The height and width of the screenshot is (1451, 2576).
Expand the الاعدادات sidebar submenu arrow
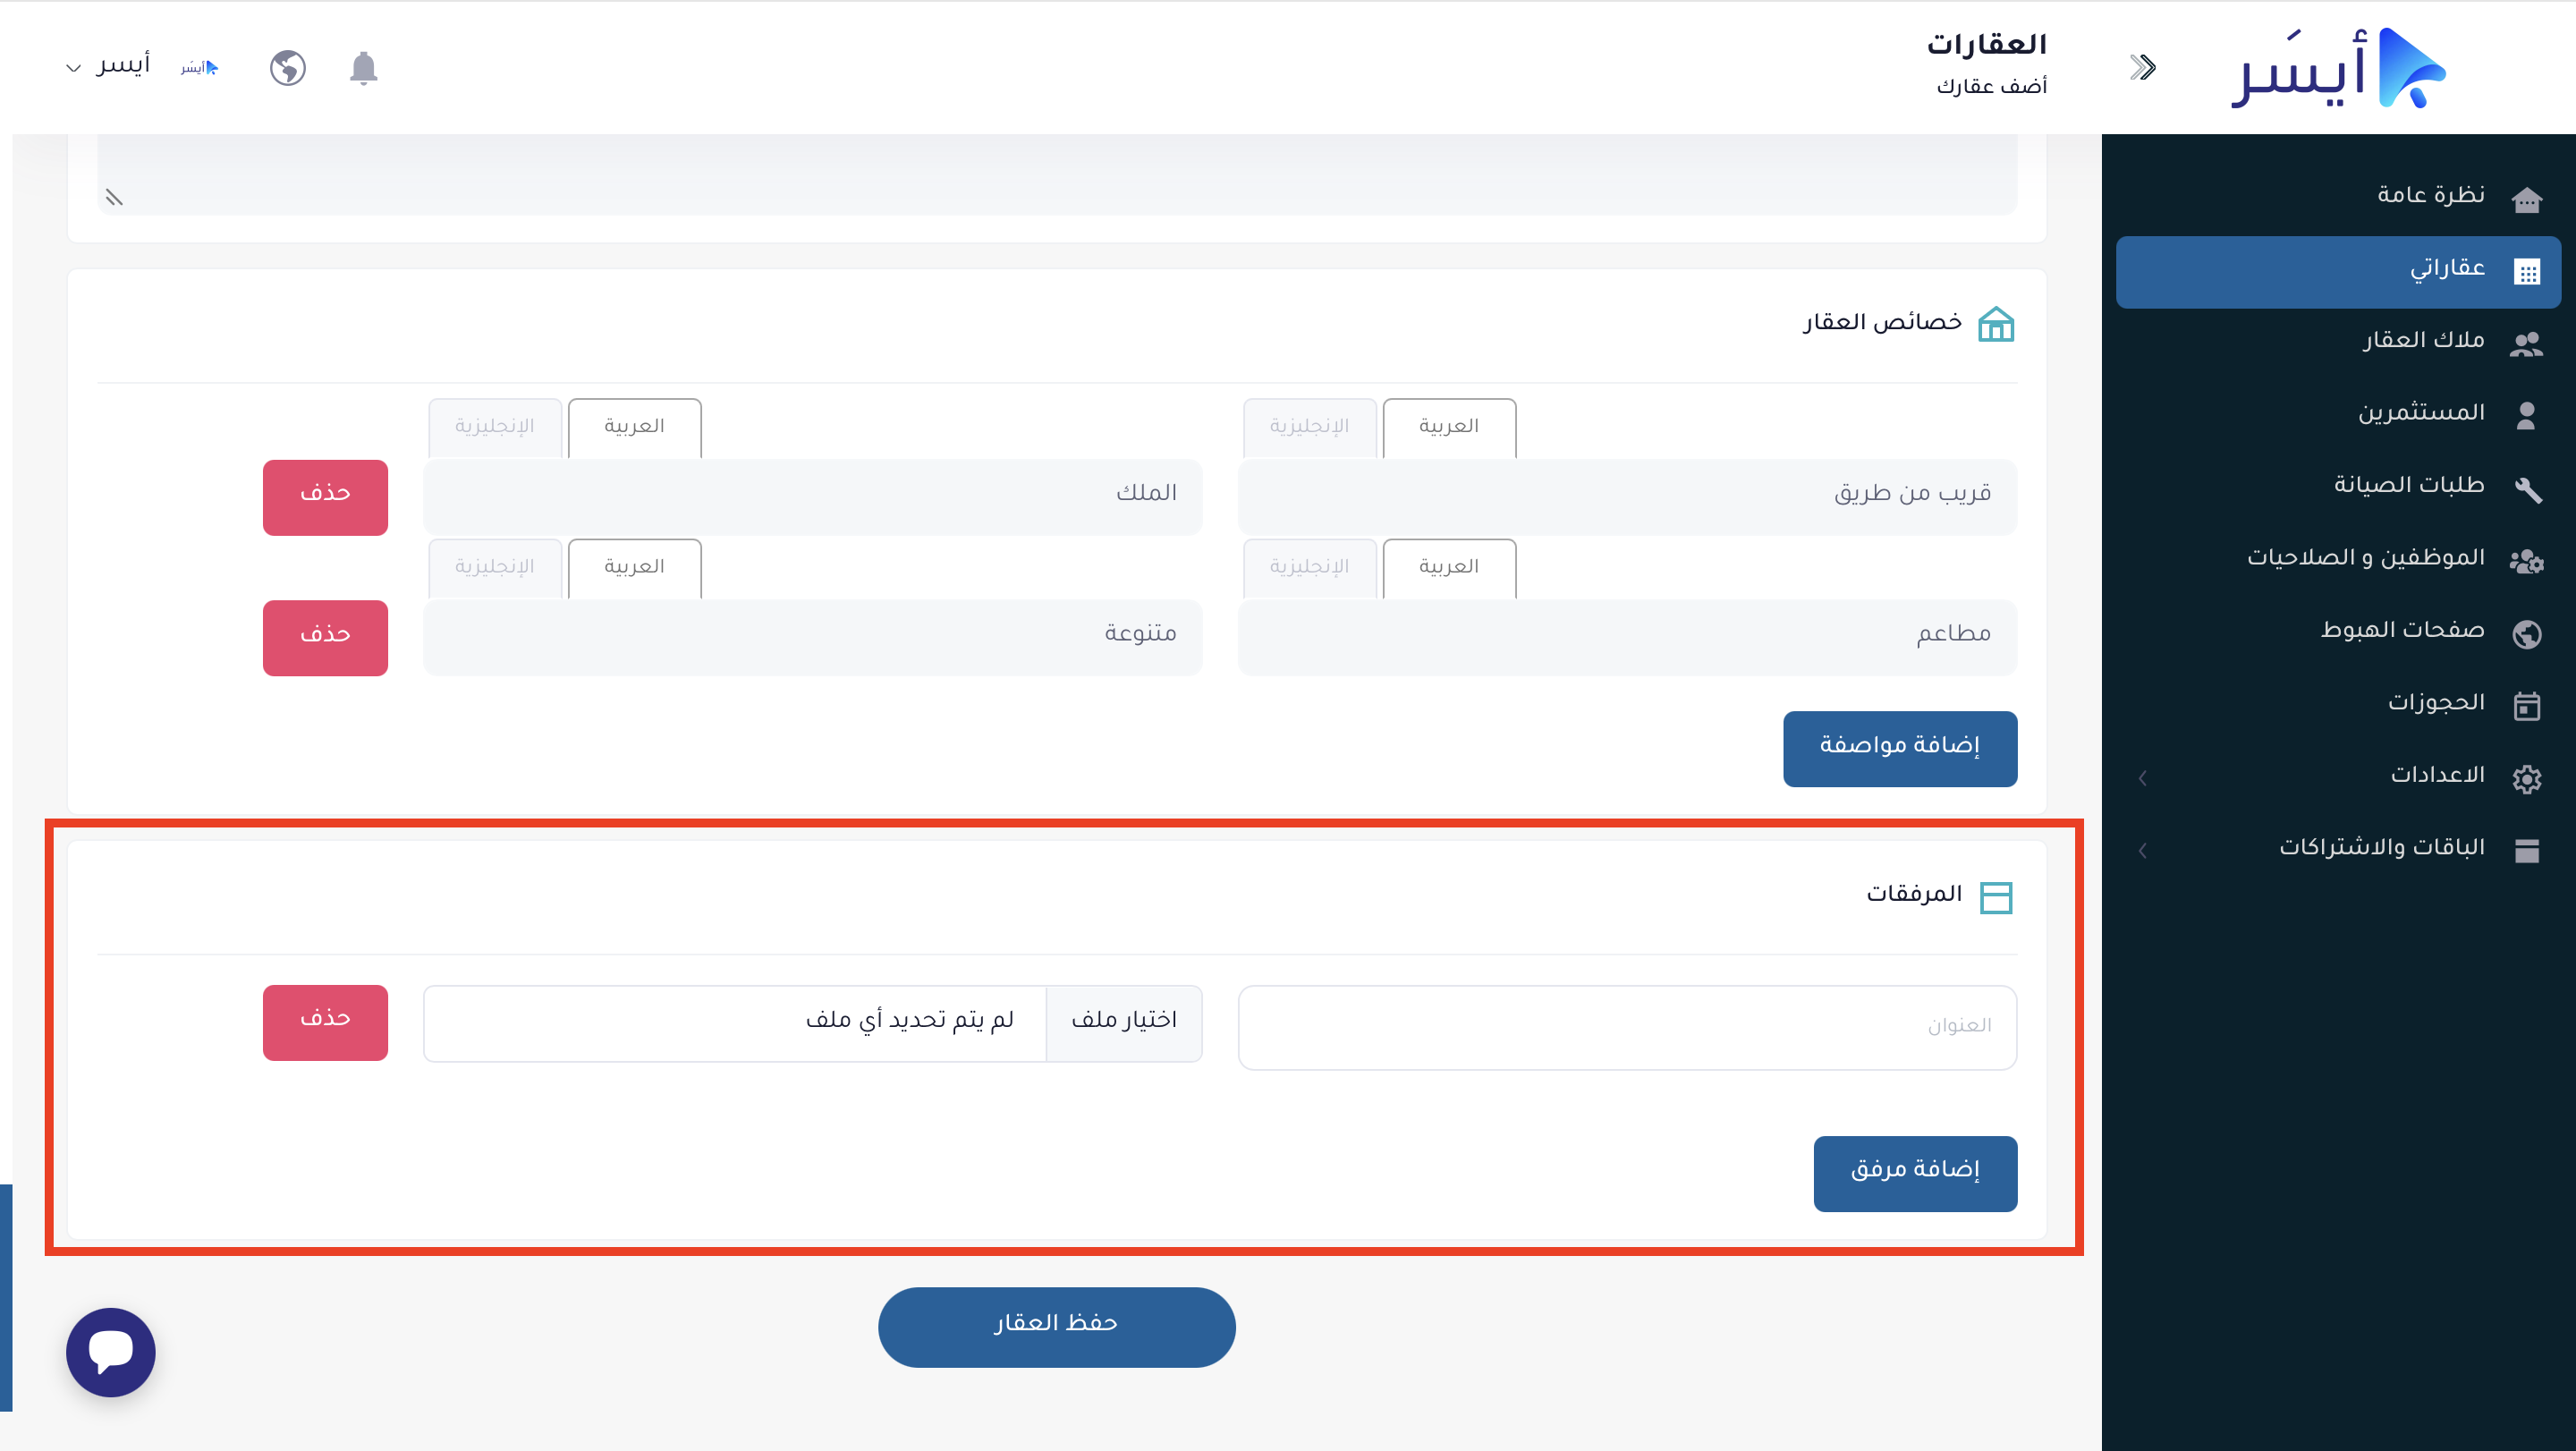pos(2142,777)
